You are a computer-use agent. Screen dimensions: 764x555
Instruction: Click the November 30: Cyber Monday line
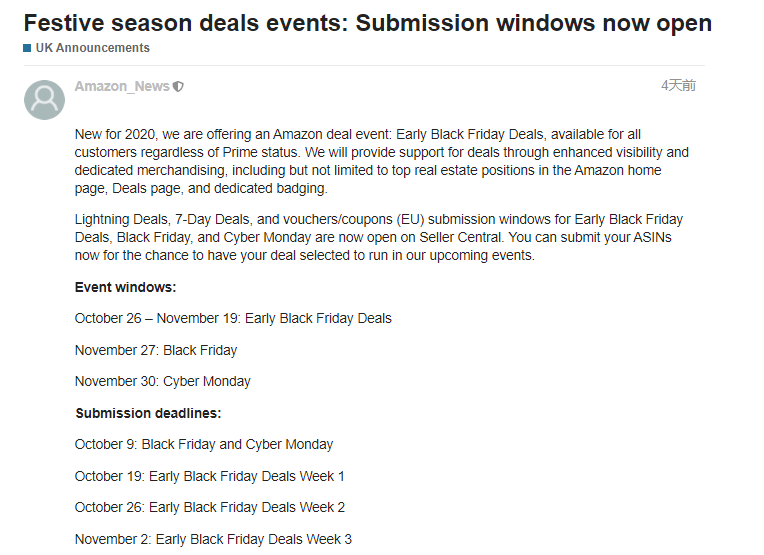tap(163, 381)
